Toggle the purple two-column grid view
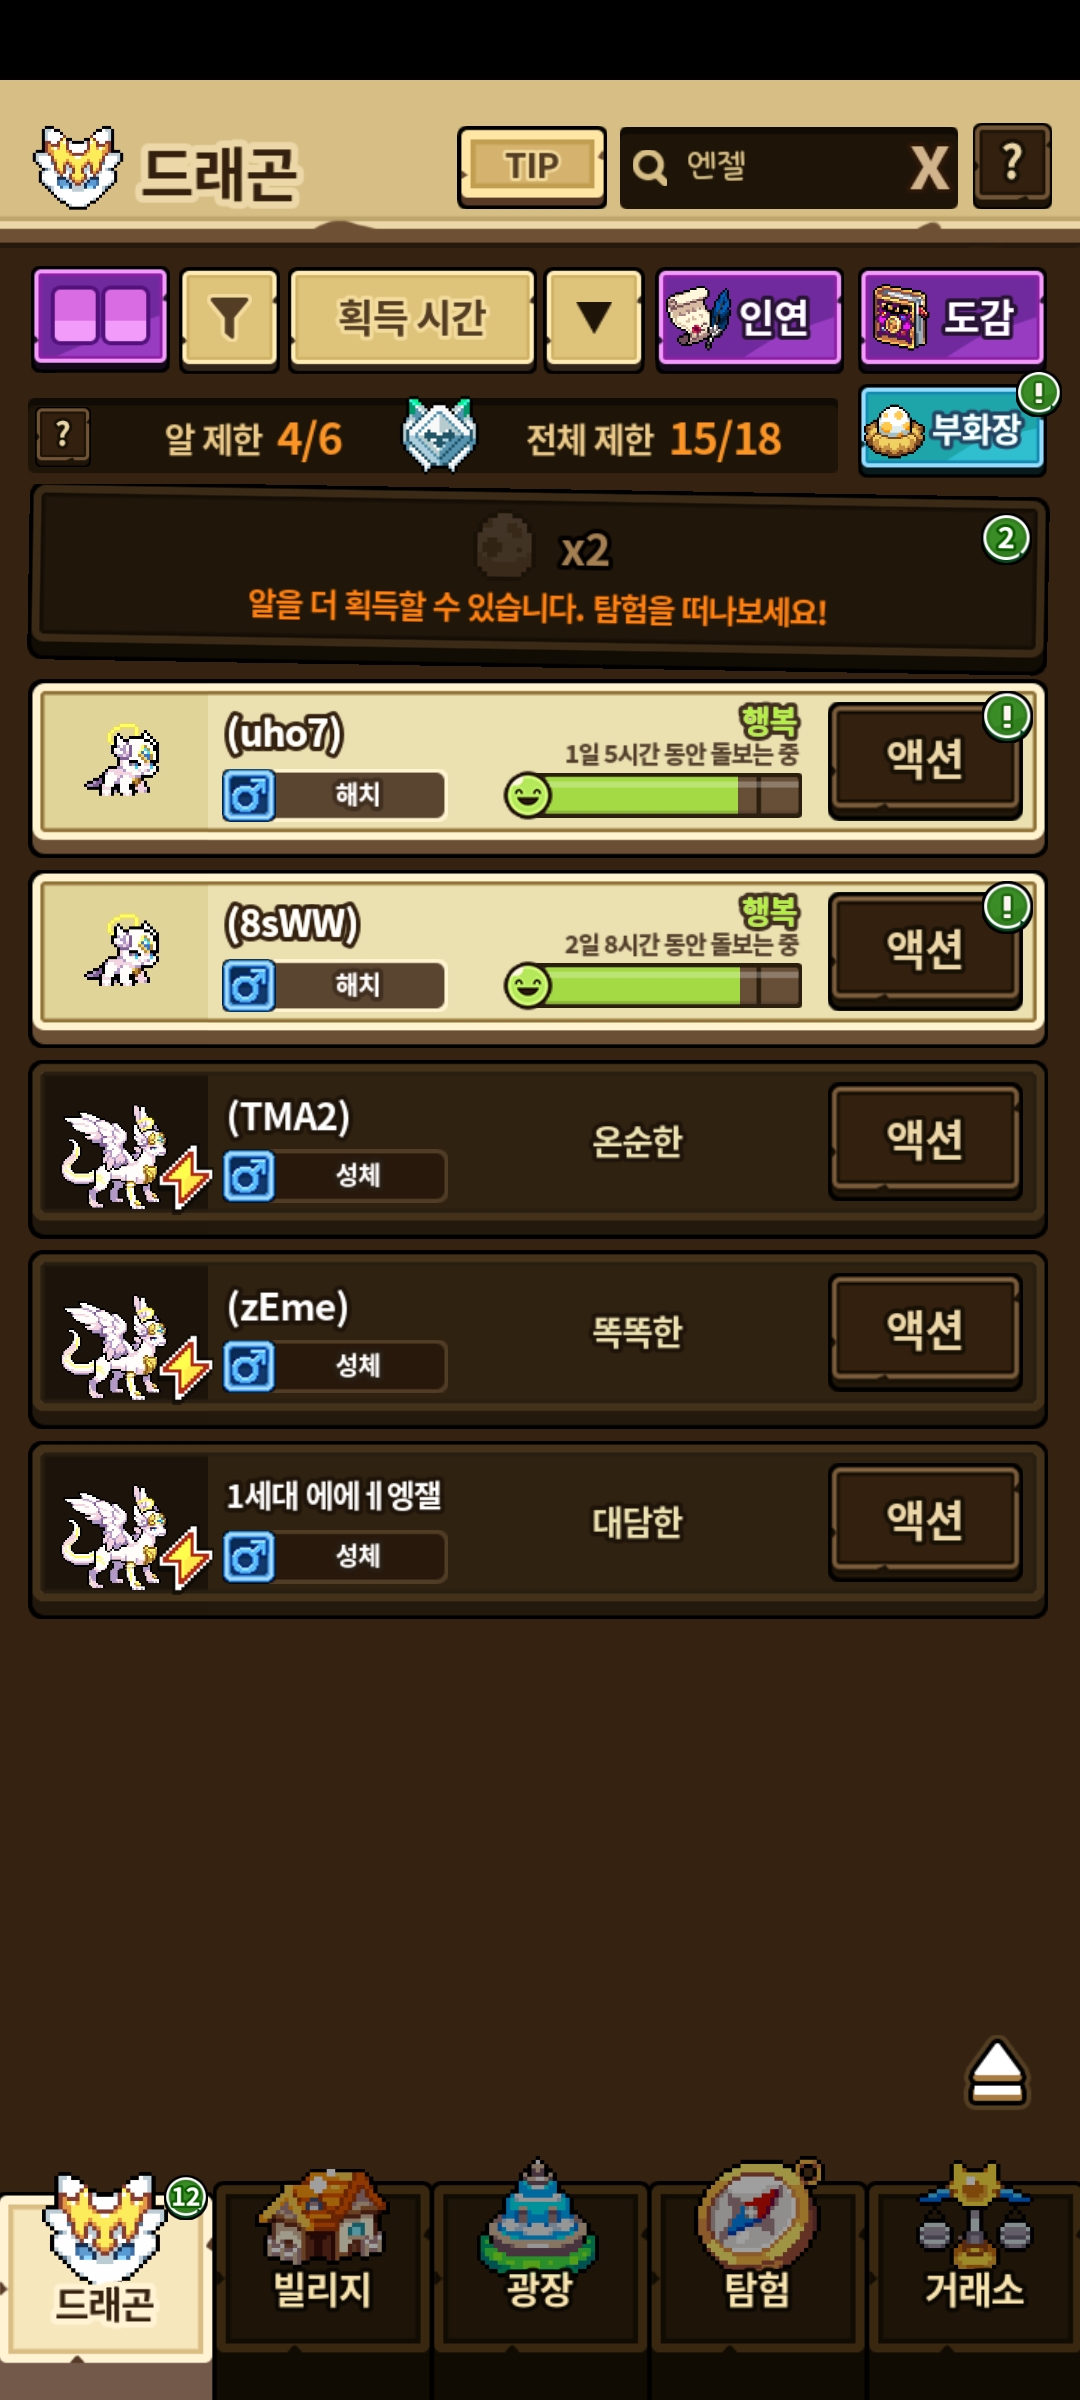The height and width of the screenshot is (2400, 1080). coord(100,317)
